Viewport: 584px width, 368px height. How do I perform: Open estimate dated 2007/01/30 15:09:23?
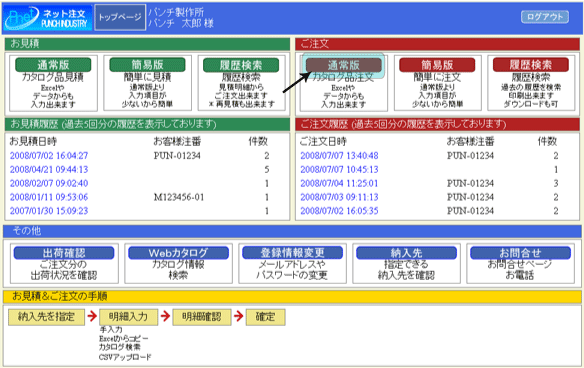(x=49, y=211)
